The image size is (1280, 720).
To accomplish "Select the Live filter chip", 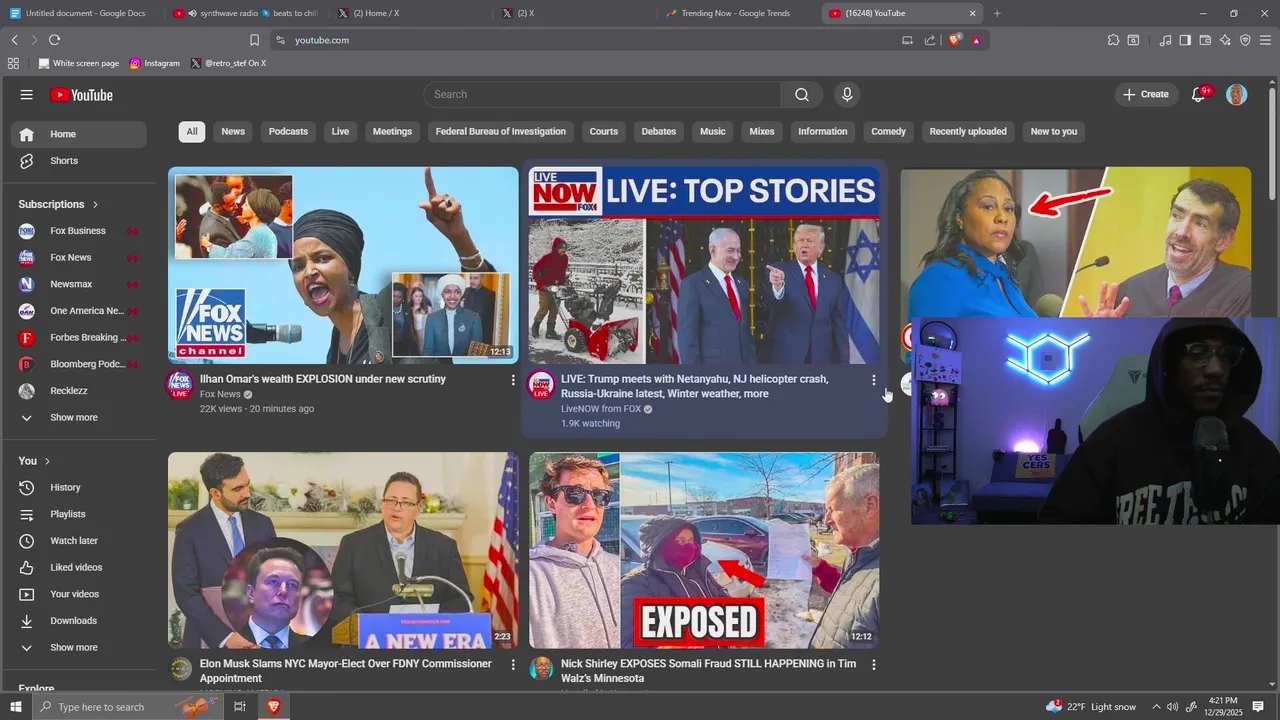I will coord(340,131).
